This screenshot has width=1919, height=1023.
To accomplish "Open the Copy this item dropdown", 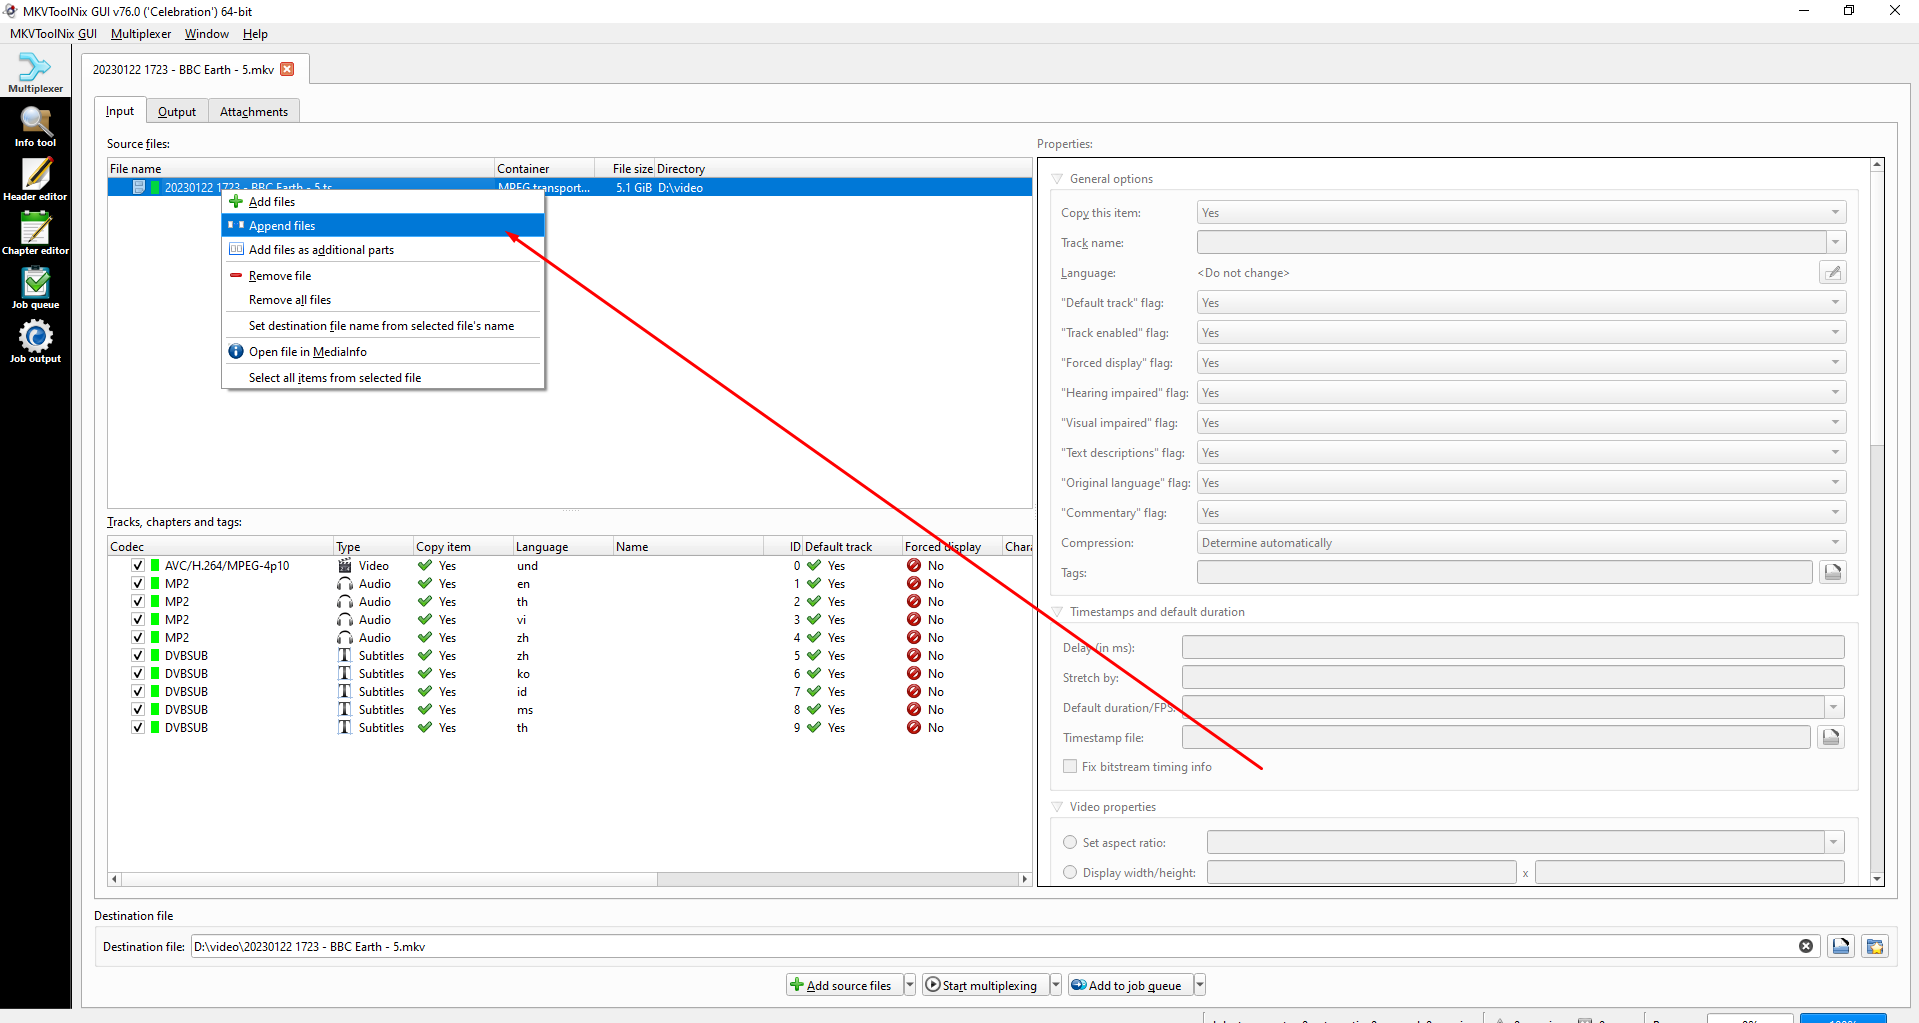I will (1521, 213).
